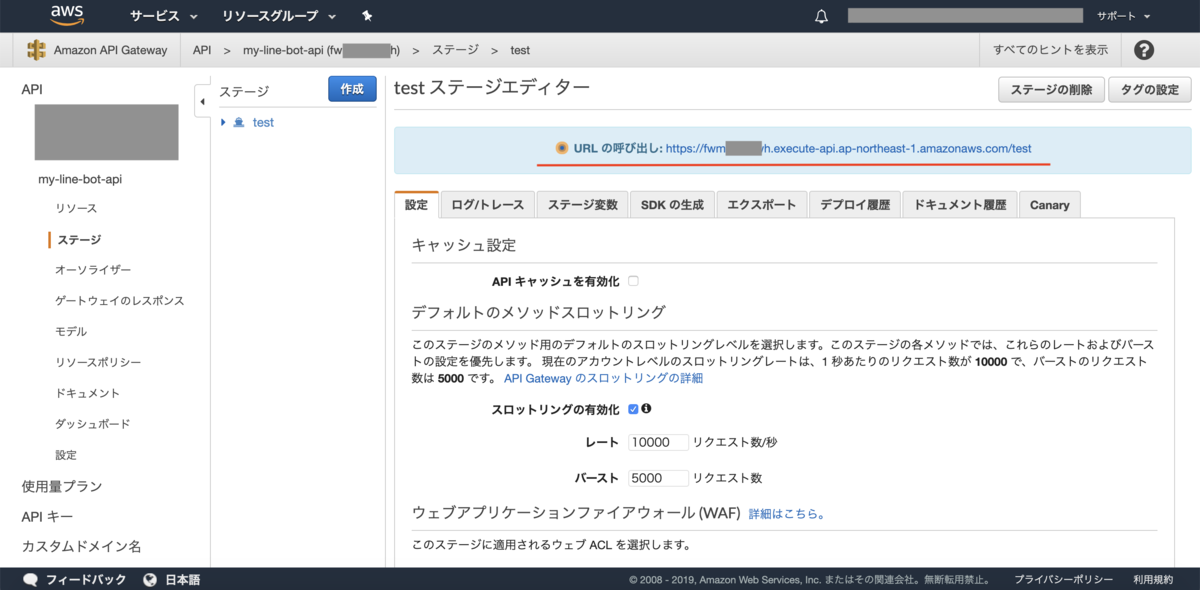This screenshot has height=590, width=1200.
Task: Switch to the エクスポート tab
Action: tap(761, 204)
